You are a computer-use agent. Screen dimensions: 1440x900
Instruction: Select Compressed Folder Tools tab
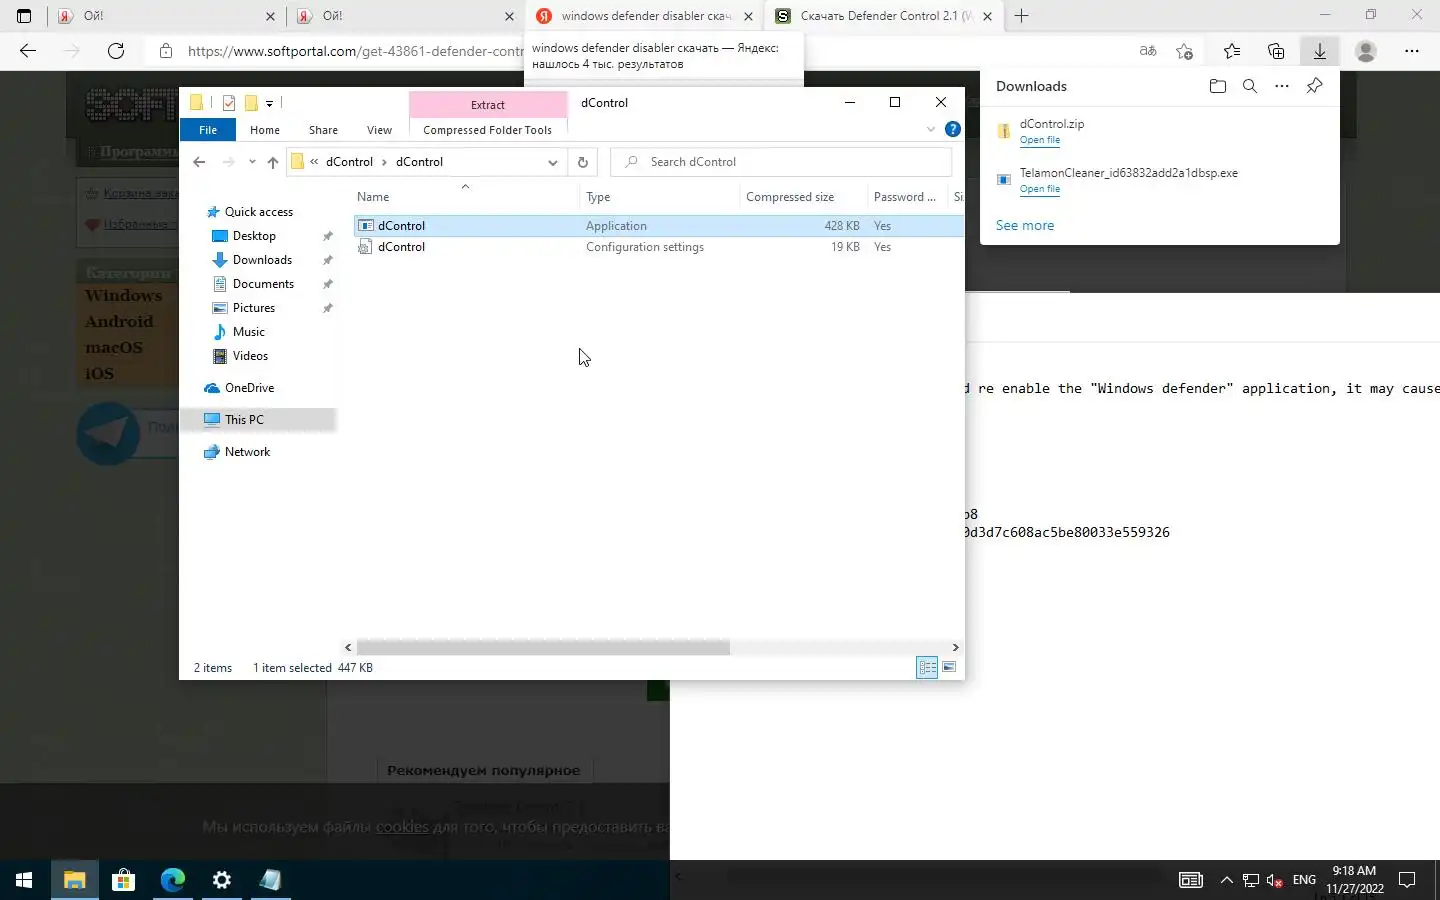pos(487,130)
